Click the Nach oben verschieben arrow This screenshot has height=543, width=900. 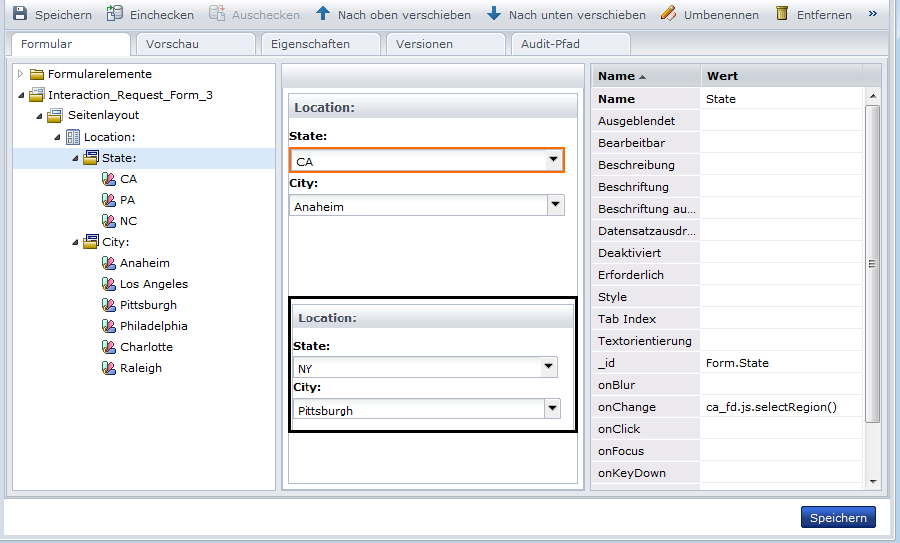click(322, 15)
